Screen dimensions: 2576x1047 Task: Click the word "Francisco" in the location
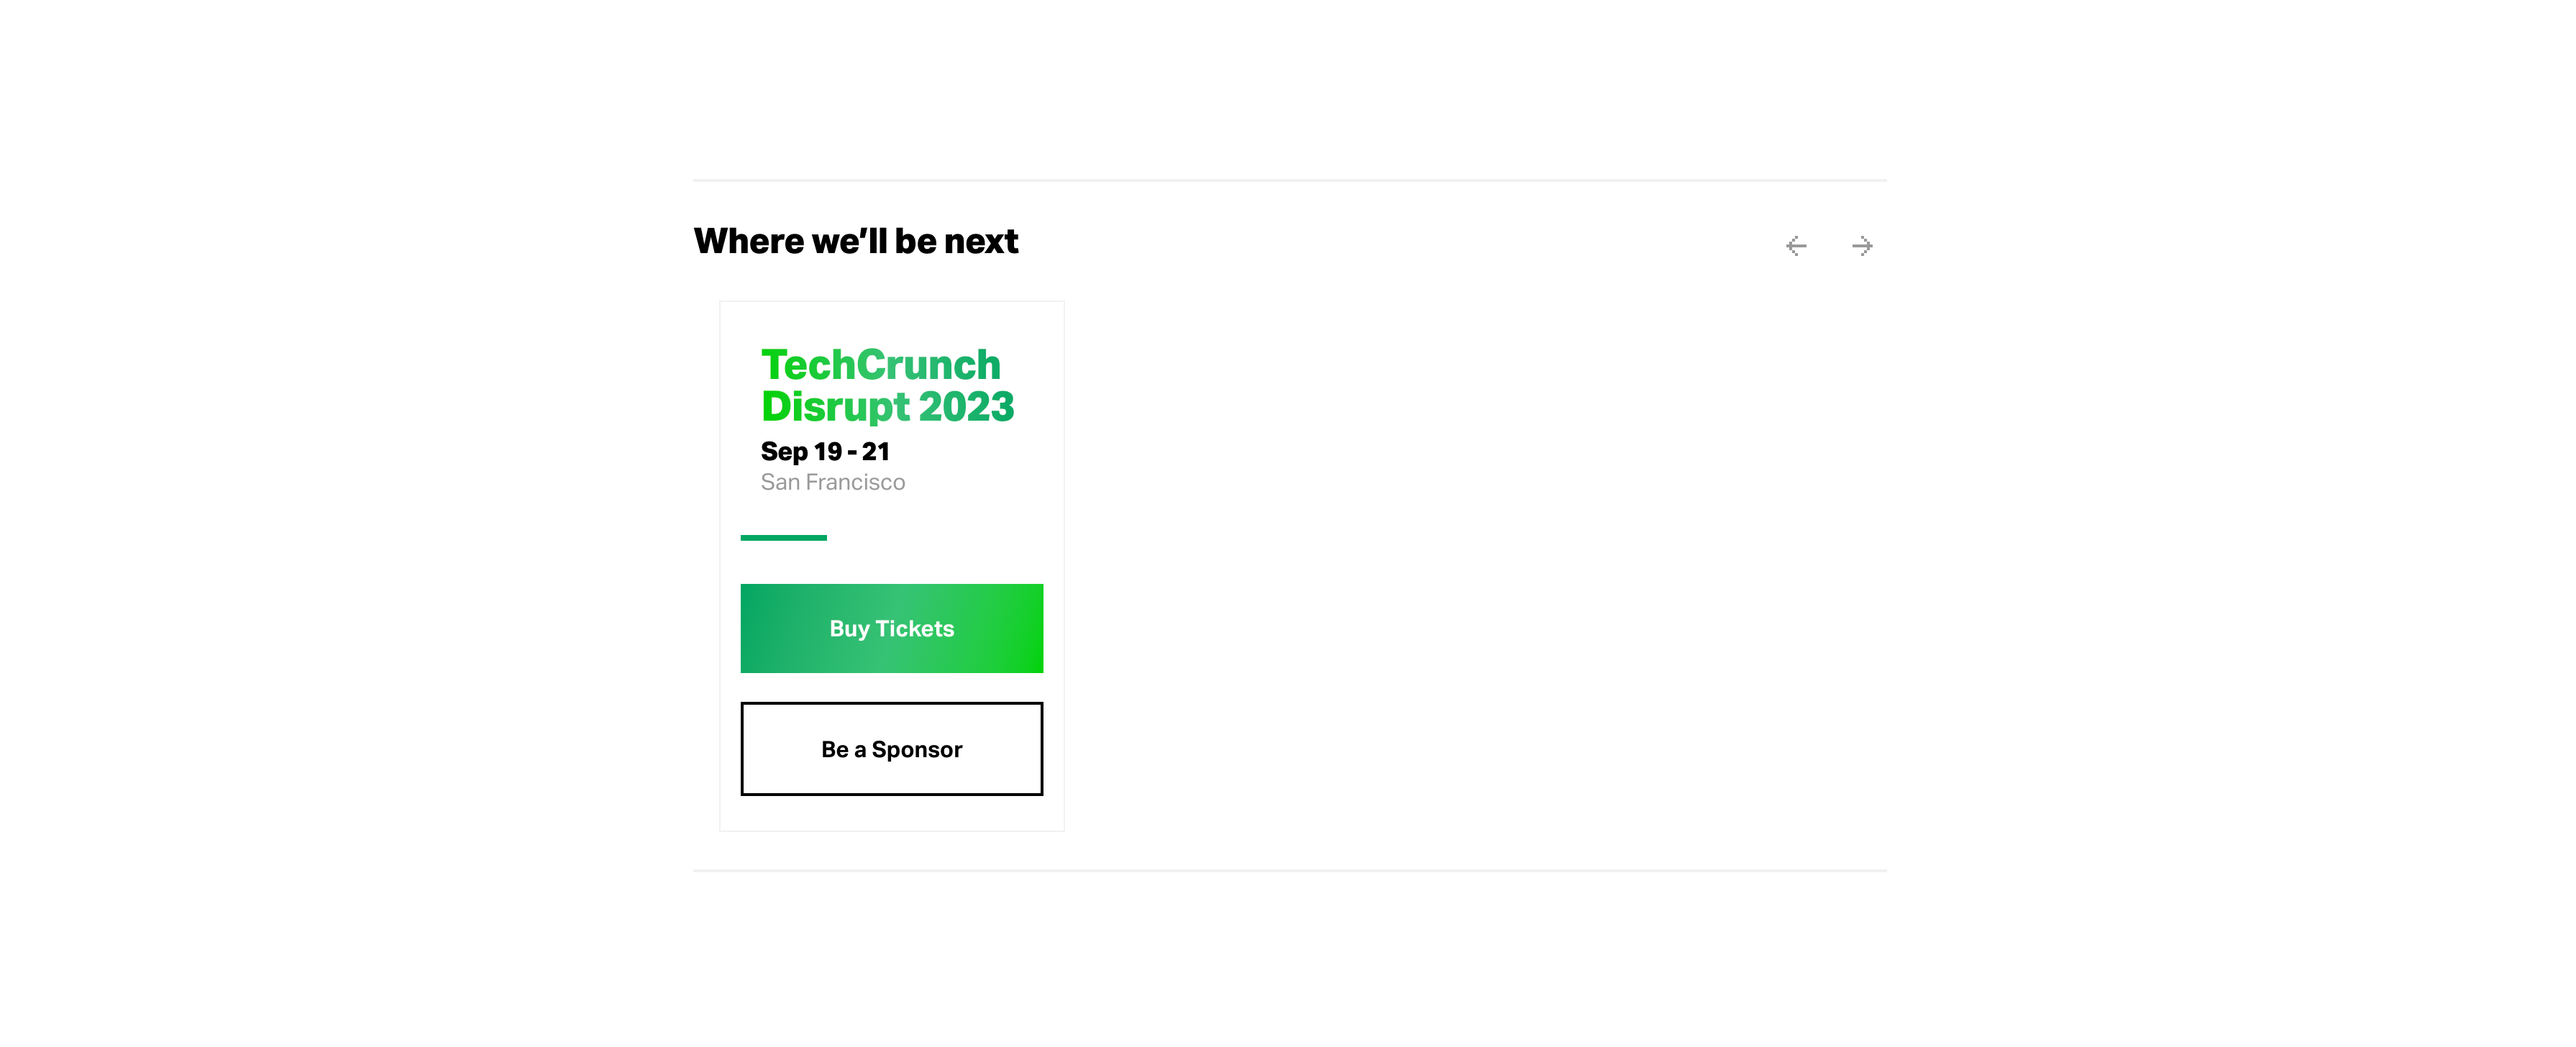(855, 482)
